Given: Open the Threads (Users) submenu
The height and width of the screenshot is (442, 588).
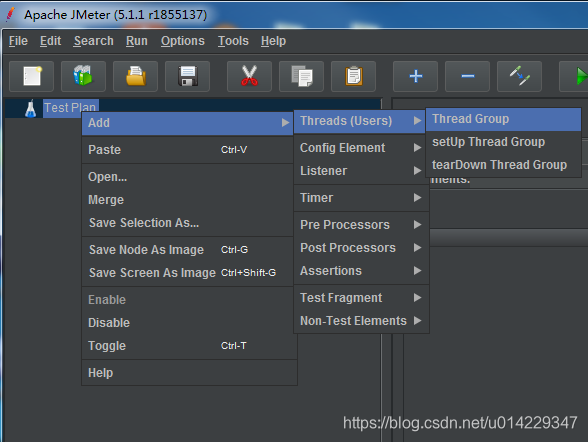Looking at the screenshot, I should (x=360, y=121).
